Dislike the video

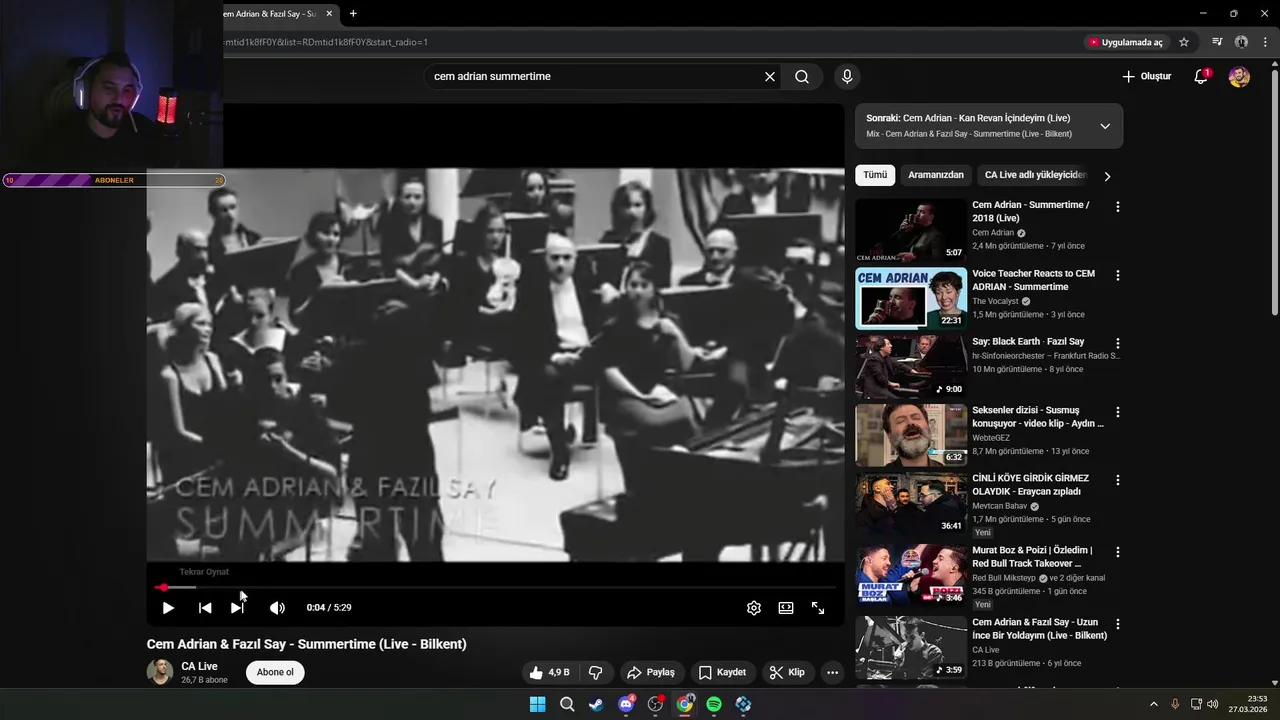point(595,673)
